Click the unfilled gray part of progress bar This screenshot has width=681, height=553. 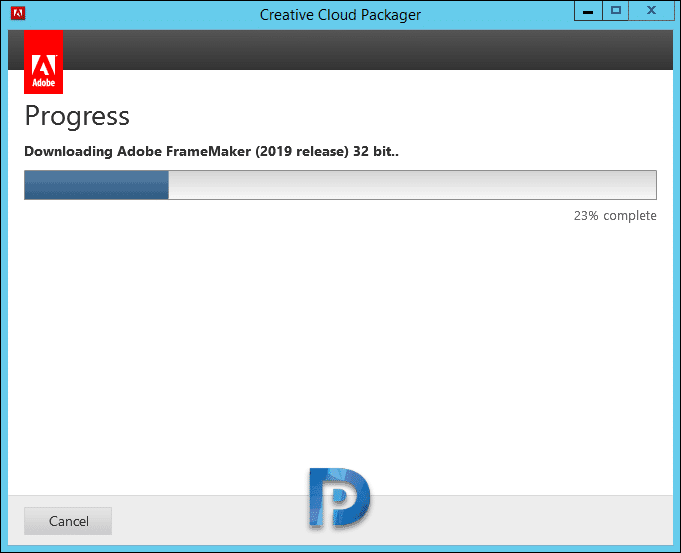413,185
